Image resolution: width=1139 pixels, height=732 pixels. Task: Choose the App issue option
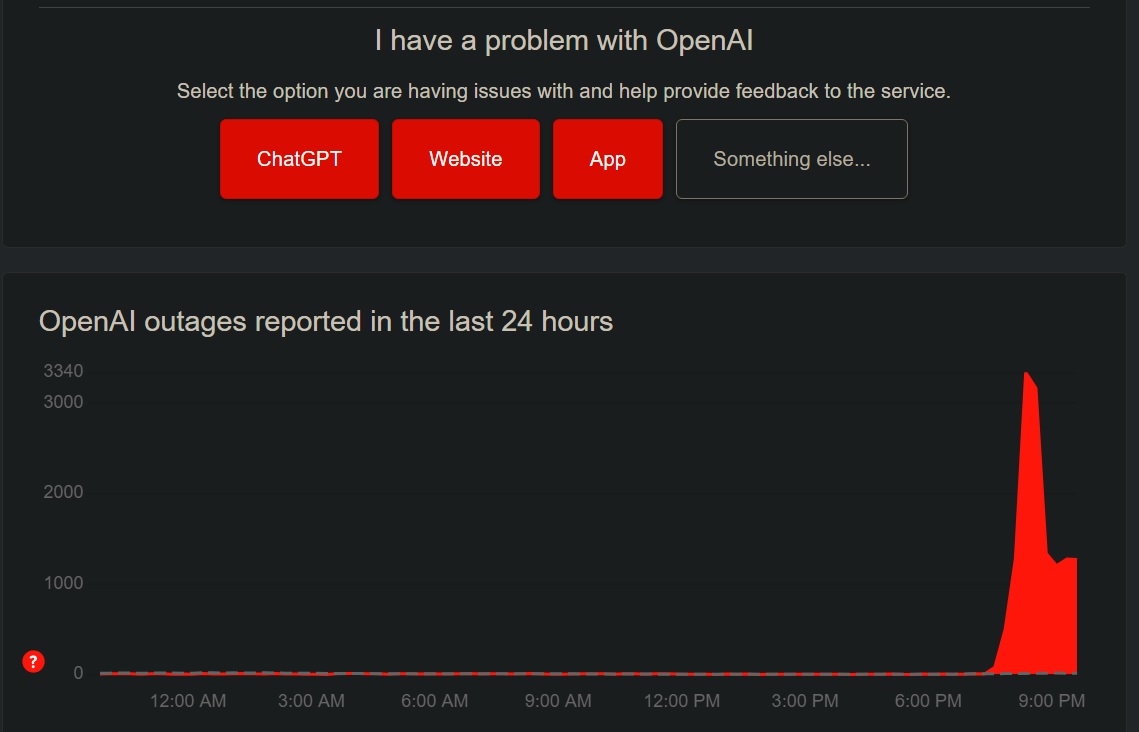click(x=607, y=159)
